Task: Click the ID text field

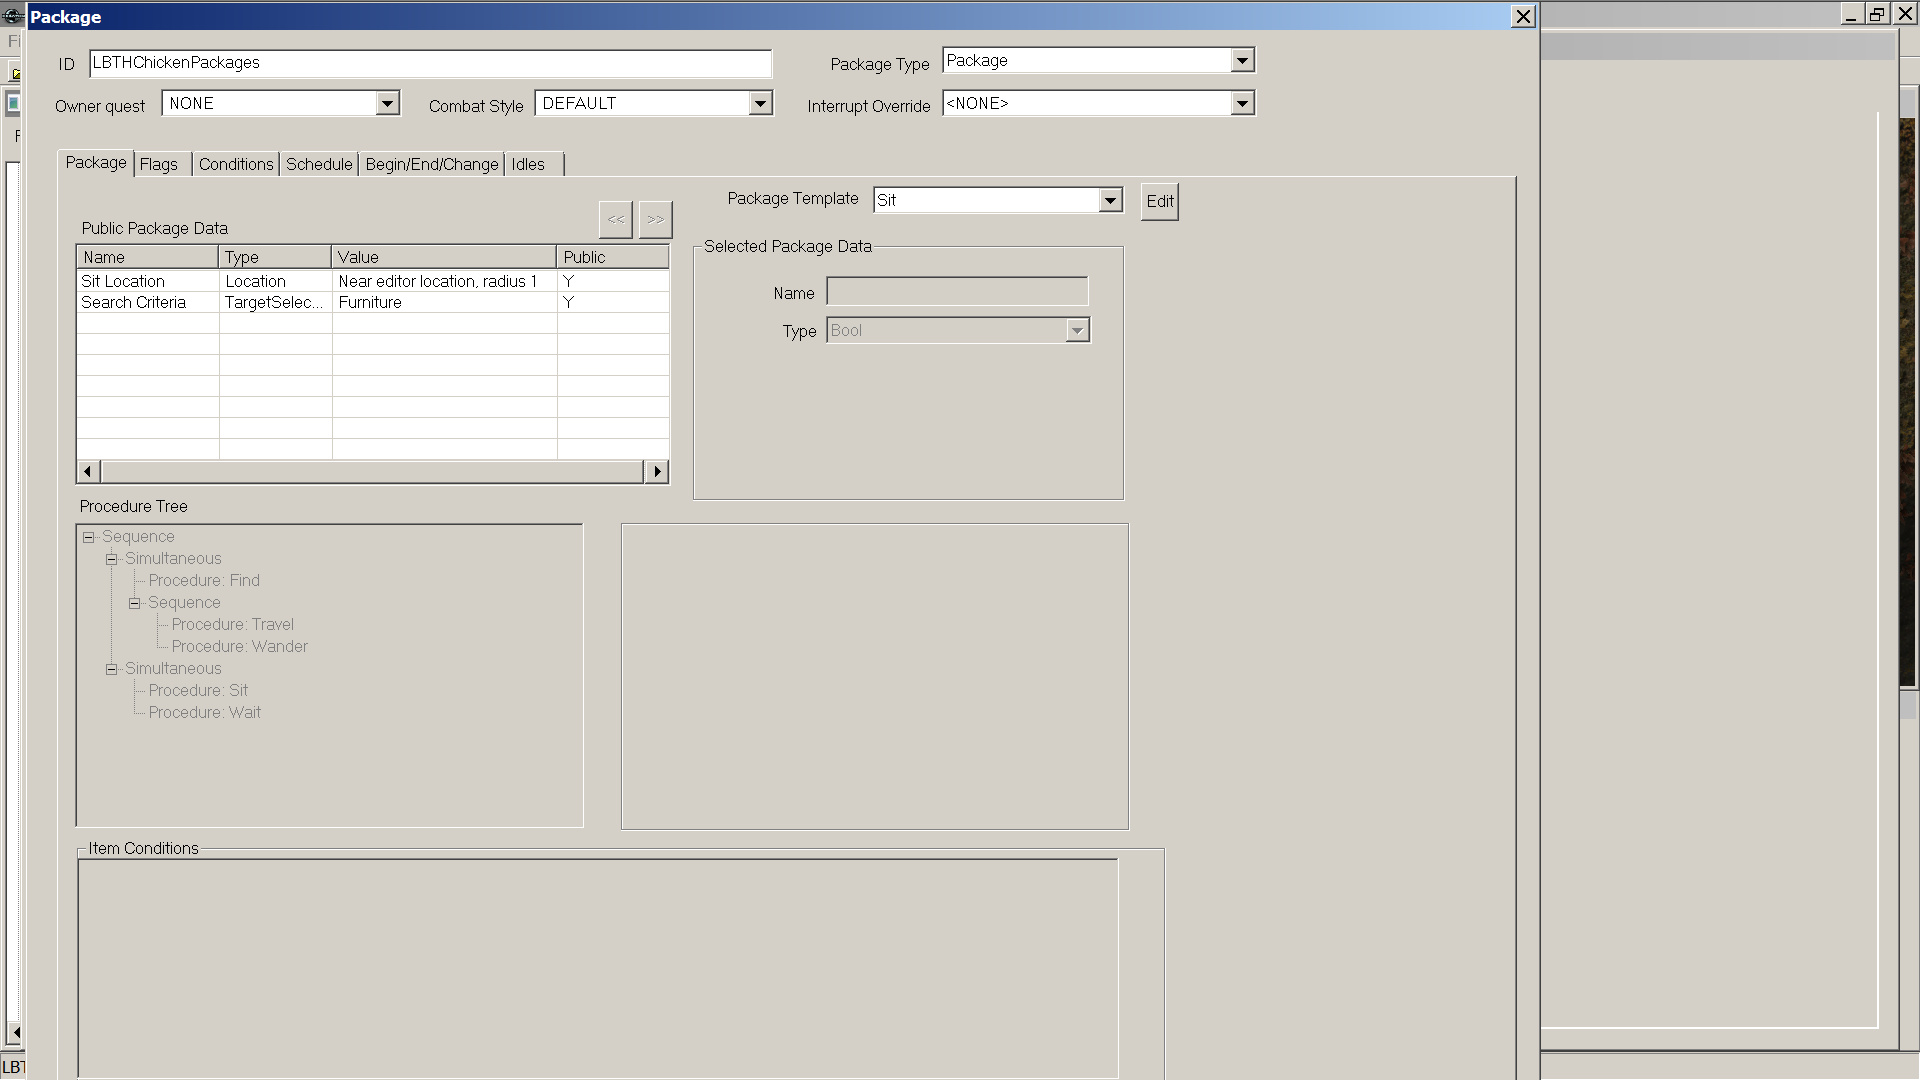Action: (x=430, y=62)
